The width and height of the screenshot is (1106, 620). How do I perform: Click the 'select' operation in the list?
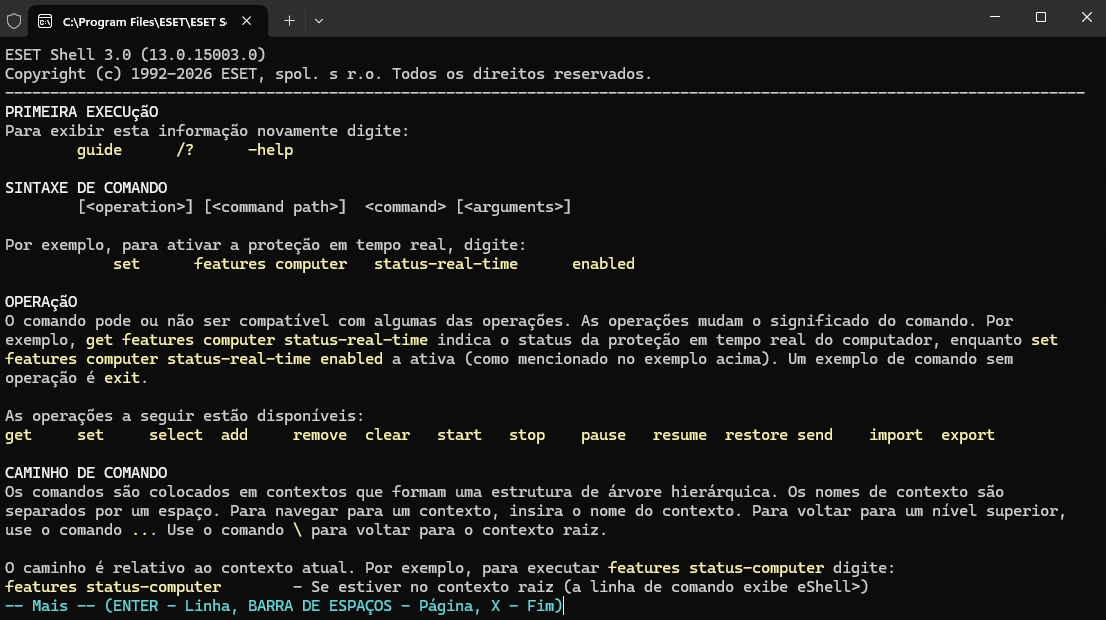click(x=176, y=436)
